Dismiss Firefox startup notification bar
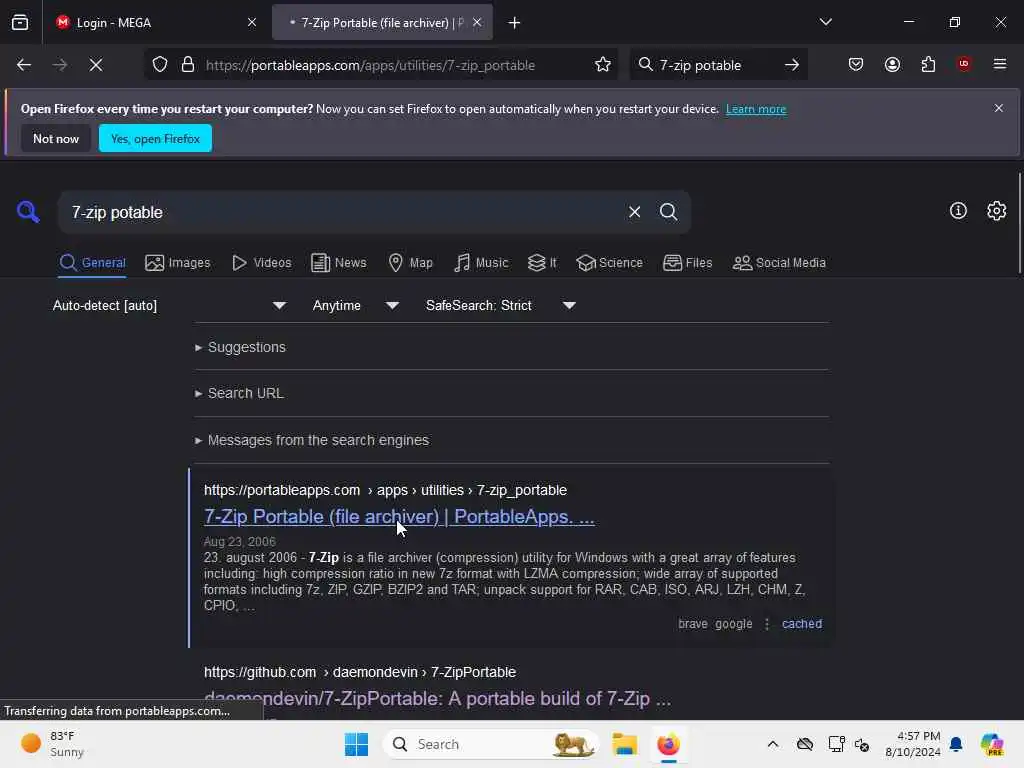The width and height of the screenshot is (1024, 768). click(x=999, y=108)
